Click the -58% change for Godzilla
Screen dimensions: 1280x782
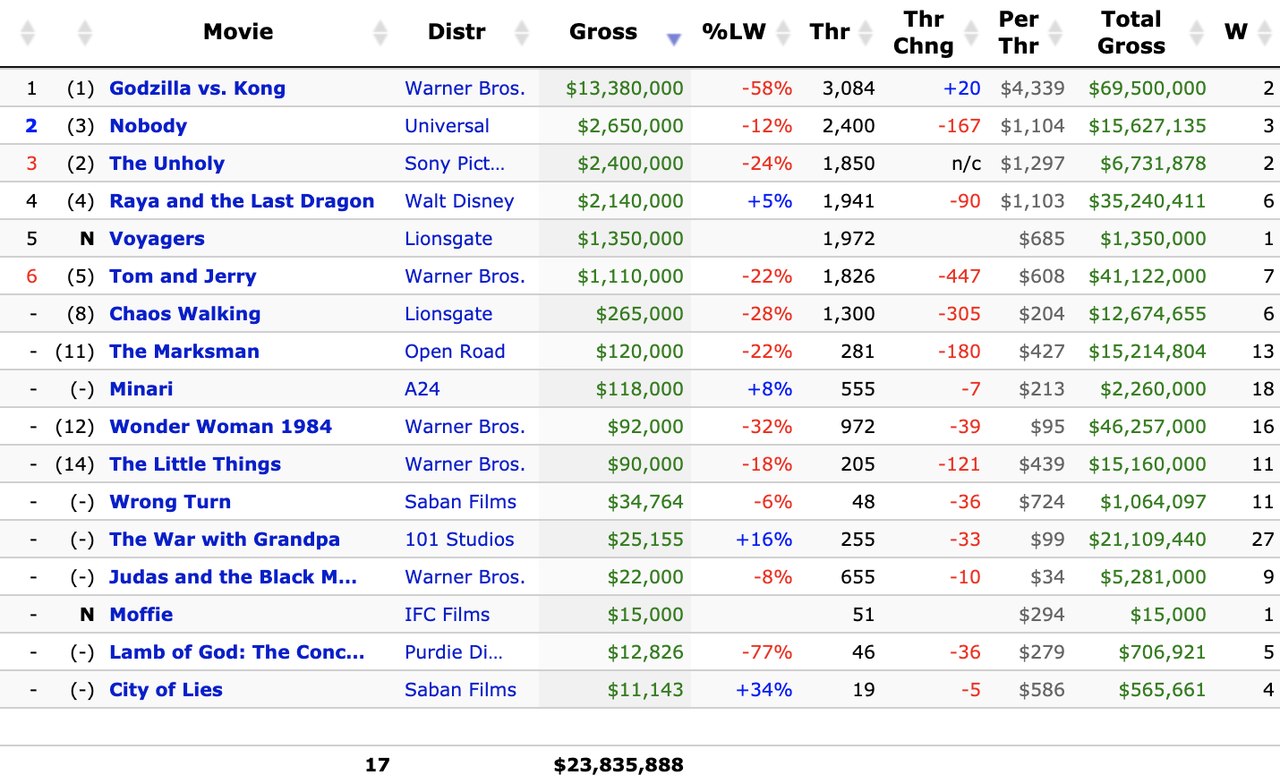[767, 88]
